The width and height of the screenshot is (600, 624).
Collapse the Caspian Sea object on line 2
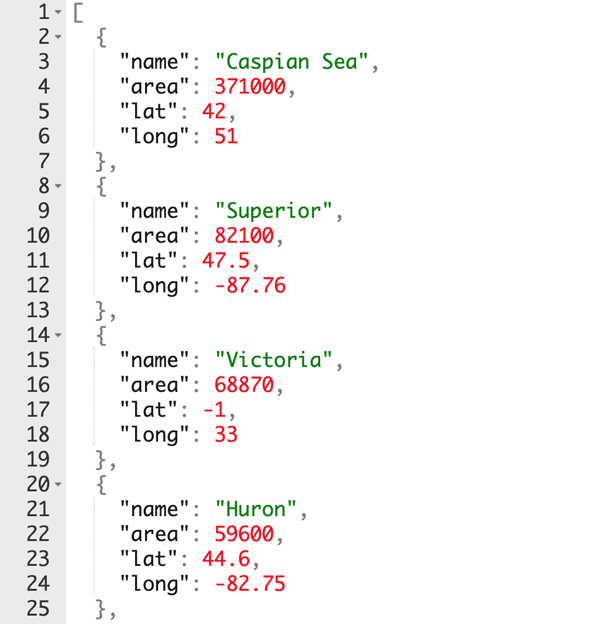point(58,37)
